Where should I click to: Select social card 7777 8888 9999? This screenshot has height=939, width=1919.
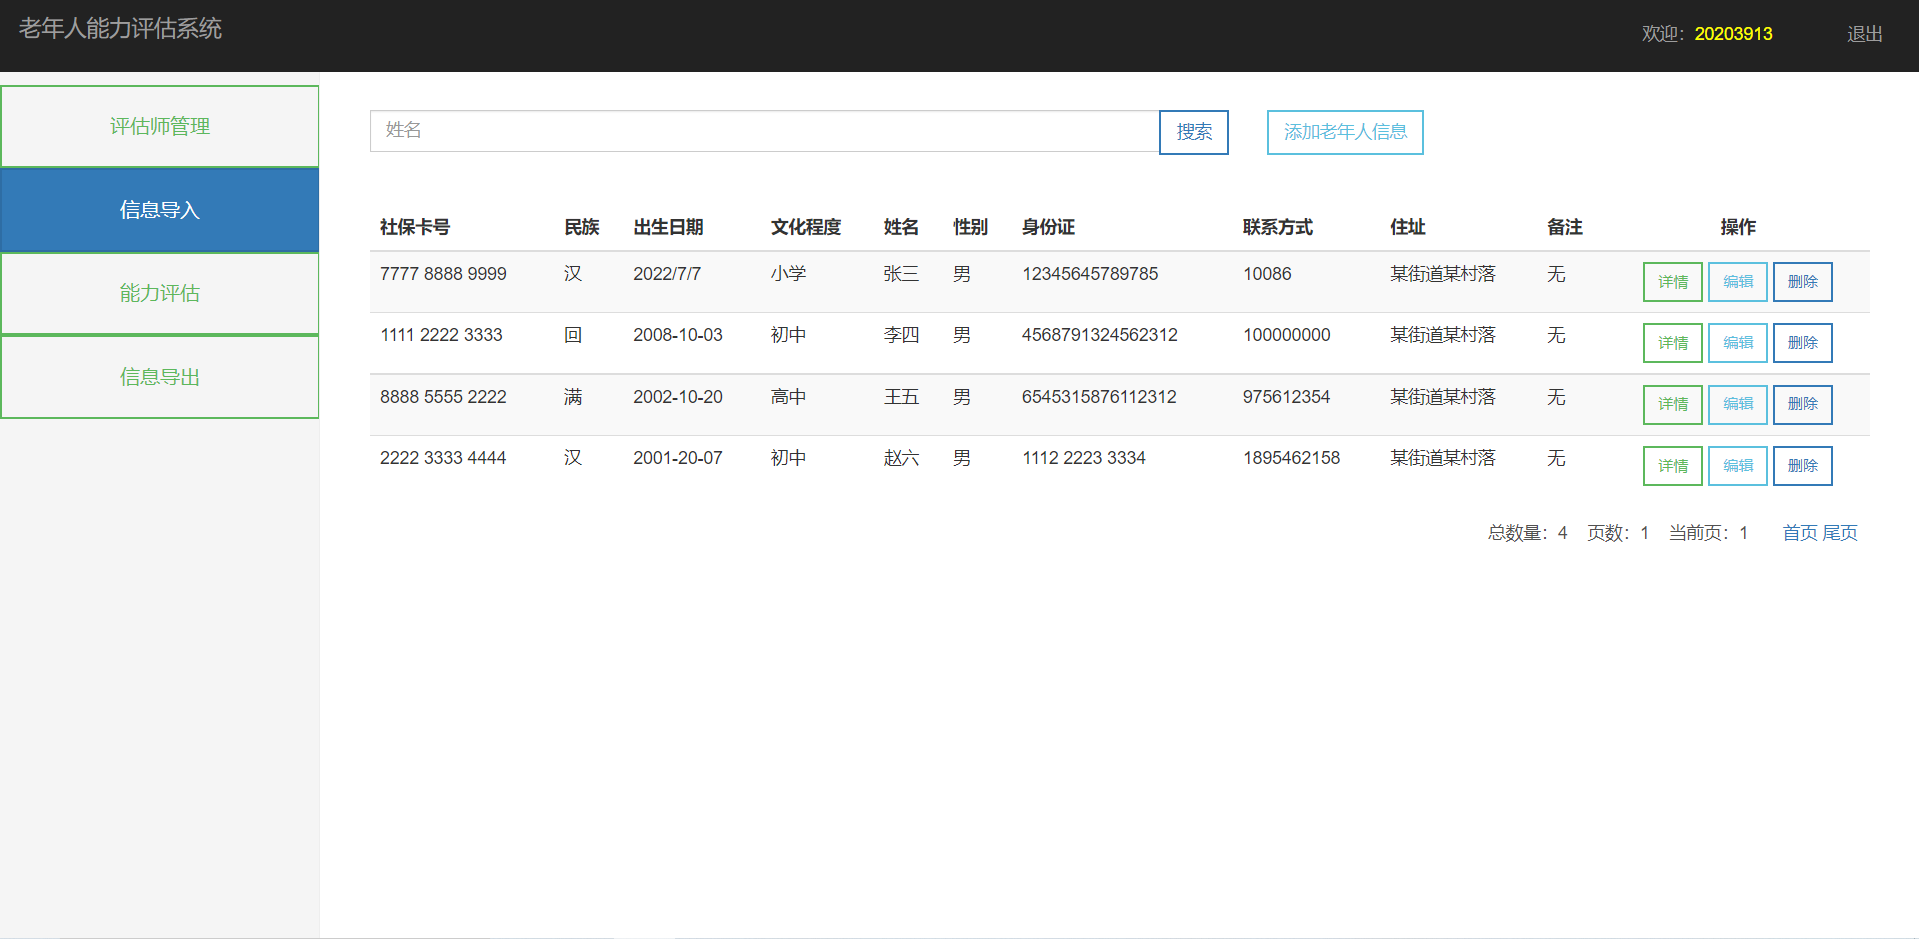click(443, 274)
